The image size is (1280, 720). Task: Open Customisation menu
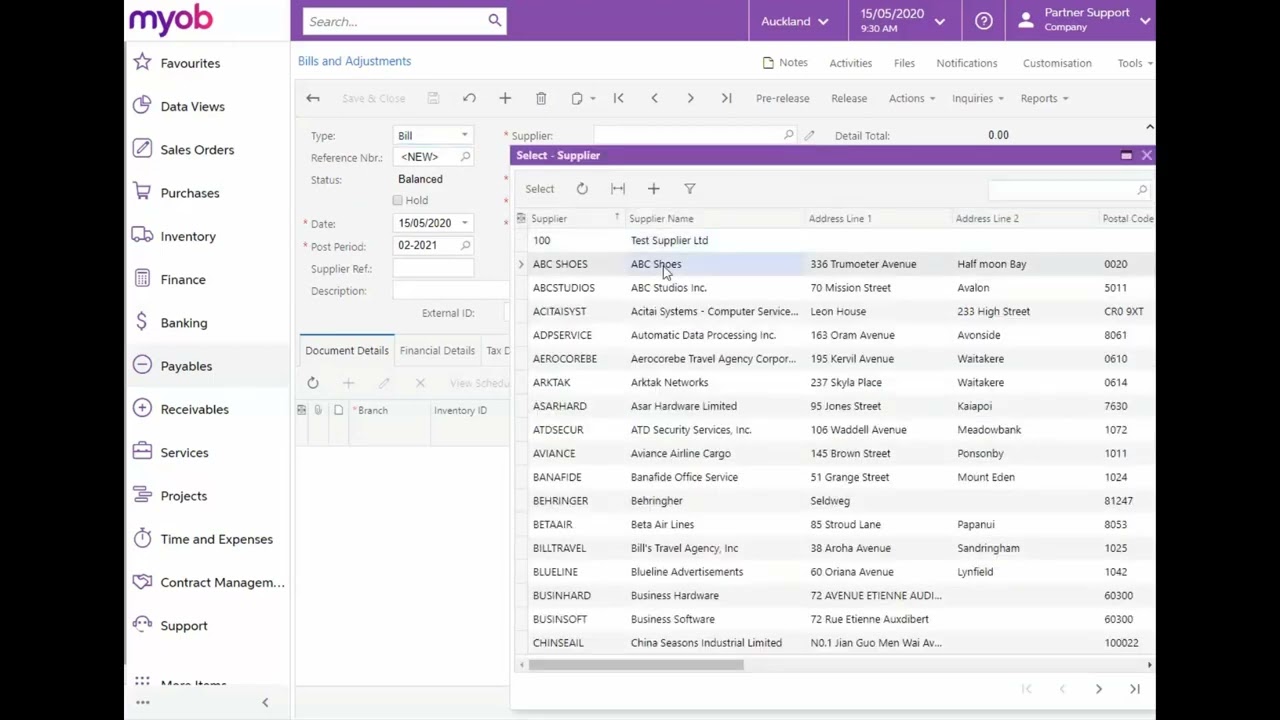tap(1057, 63)
